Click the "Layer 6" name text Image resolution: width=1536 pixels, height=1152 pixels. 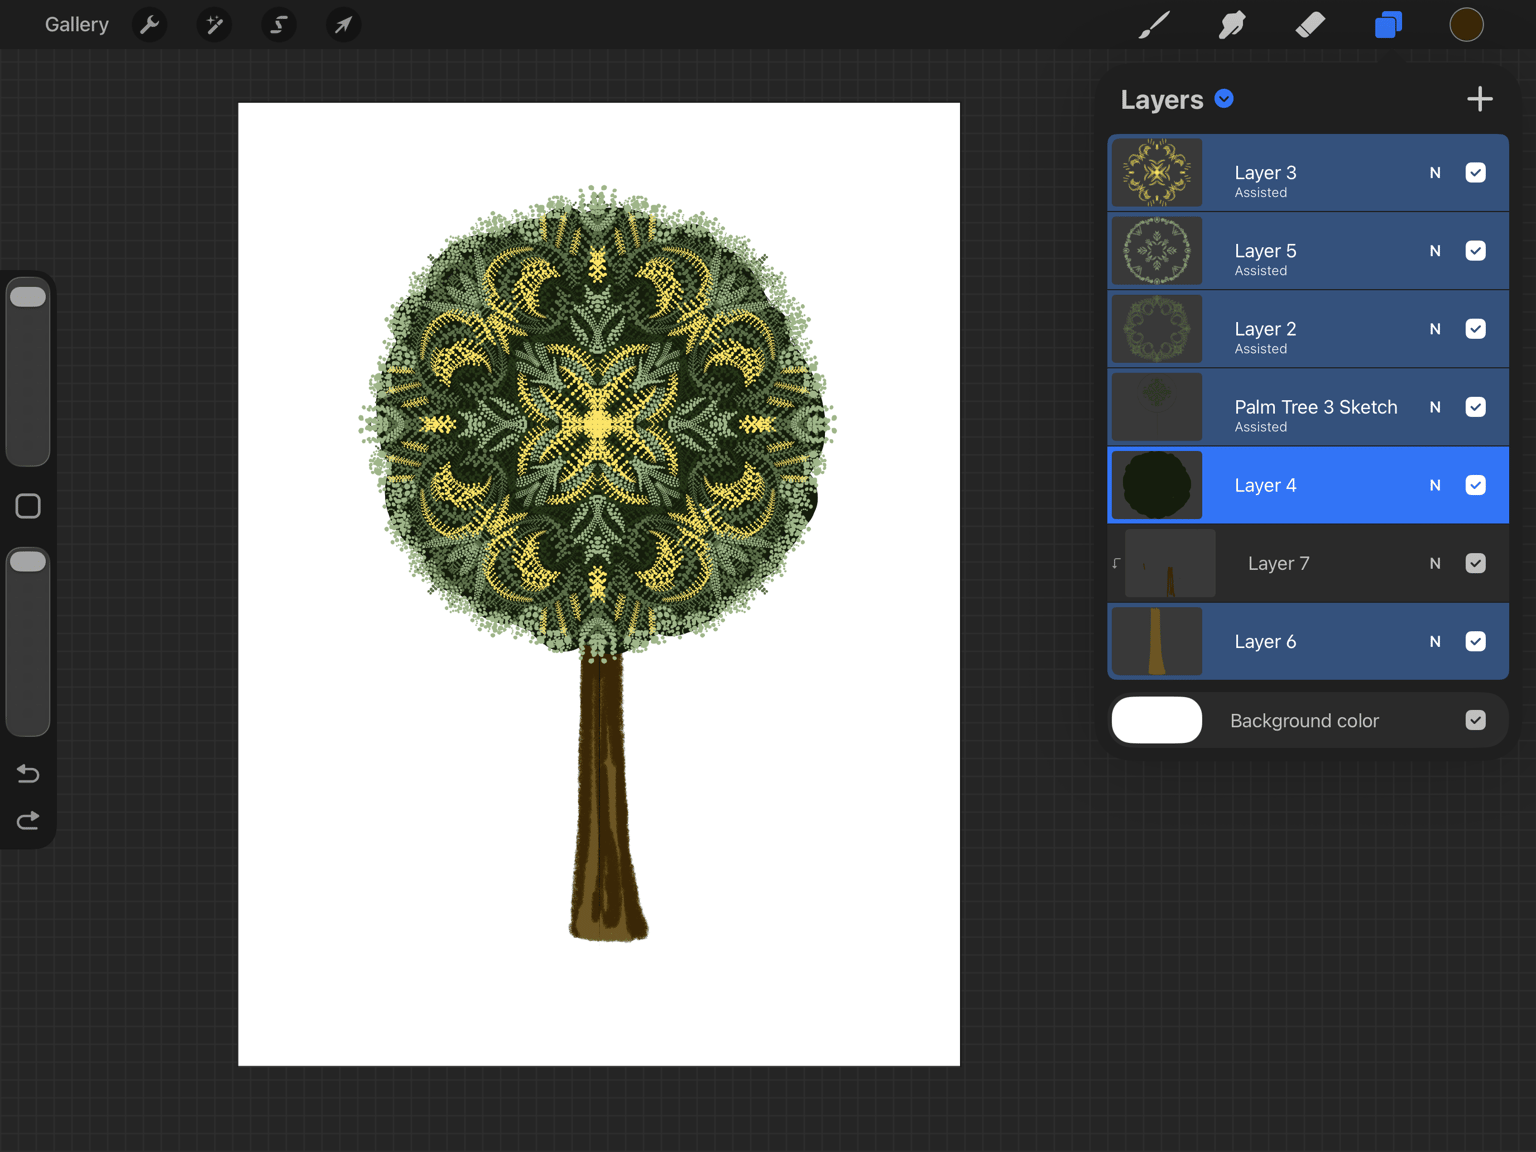point(1265,641)
